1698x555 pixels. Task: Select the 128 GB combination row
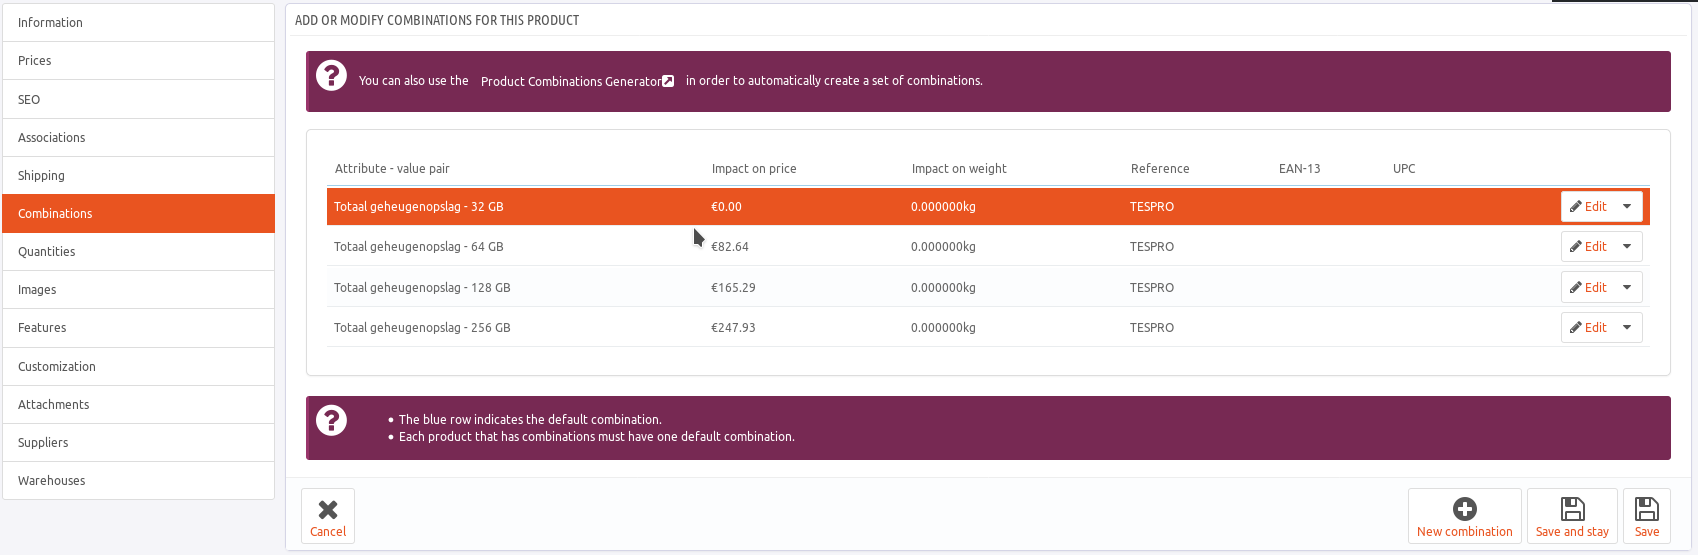422,288
